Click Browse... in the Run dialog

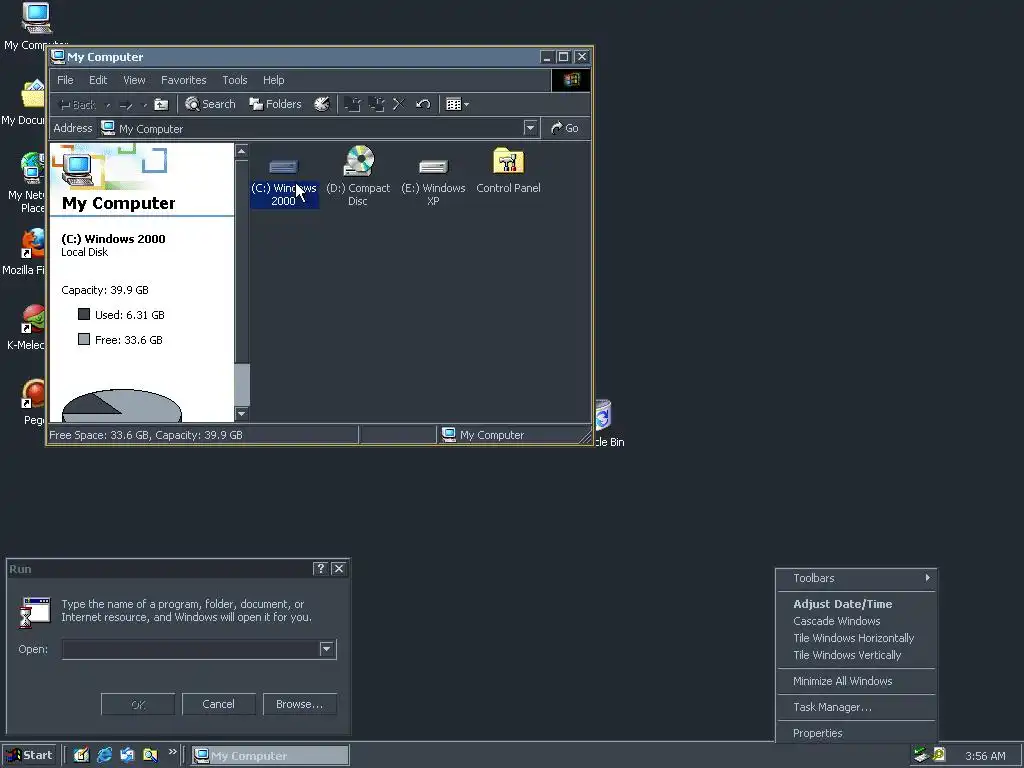pyautogui.click(x=300, y=704)
